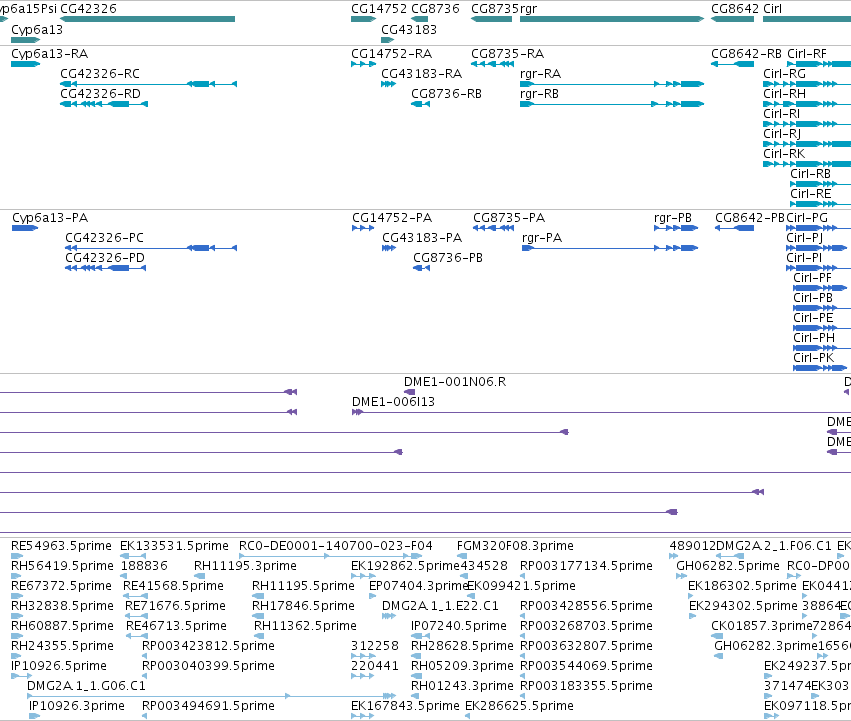Viewport: 851px width, 721px height.
Task: Select the Cirl-RI transcript label
Action: 782,114
